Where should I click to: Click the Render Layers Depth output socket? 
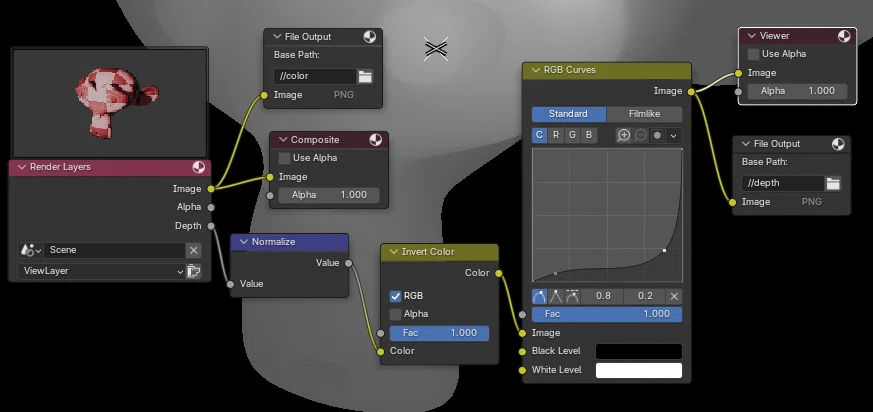click(211, 226)
